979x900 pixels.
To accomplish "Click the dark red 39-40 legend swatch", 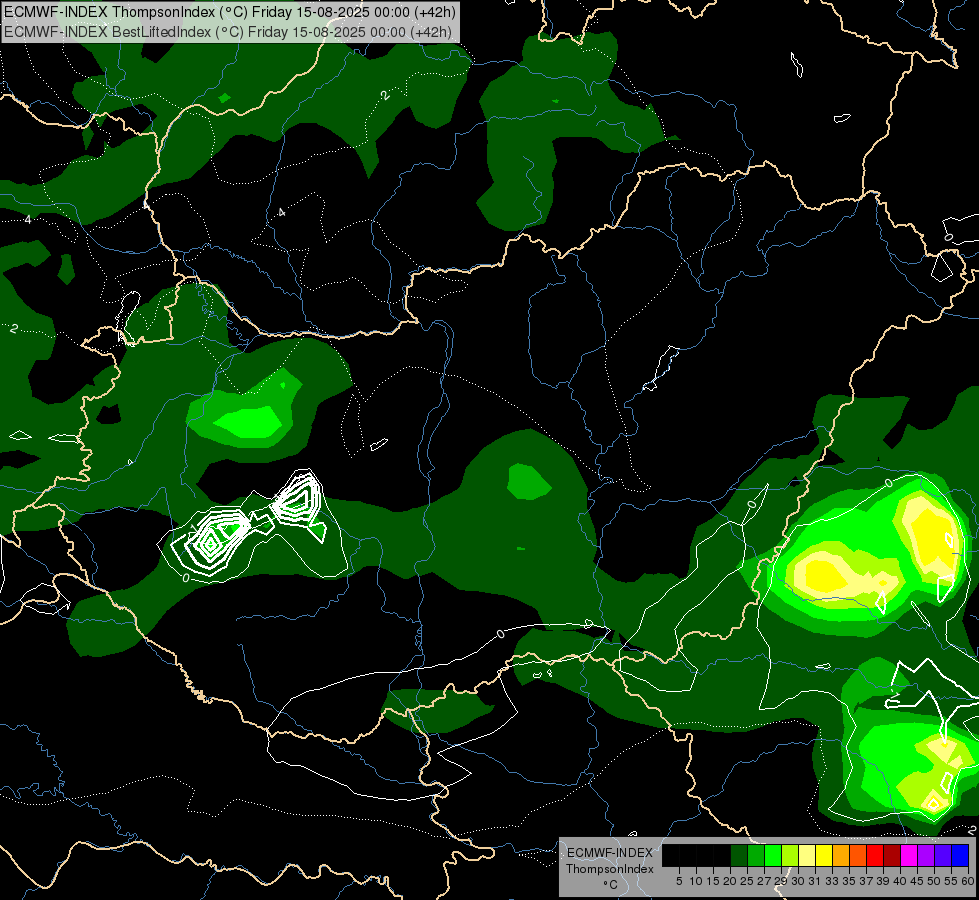I will click(892, 855).
